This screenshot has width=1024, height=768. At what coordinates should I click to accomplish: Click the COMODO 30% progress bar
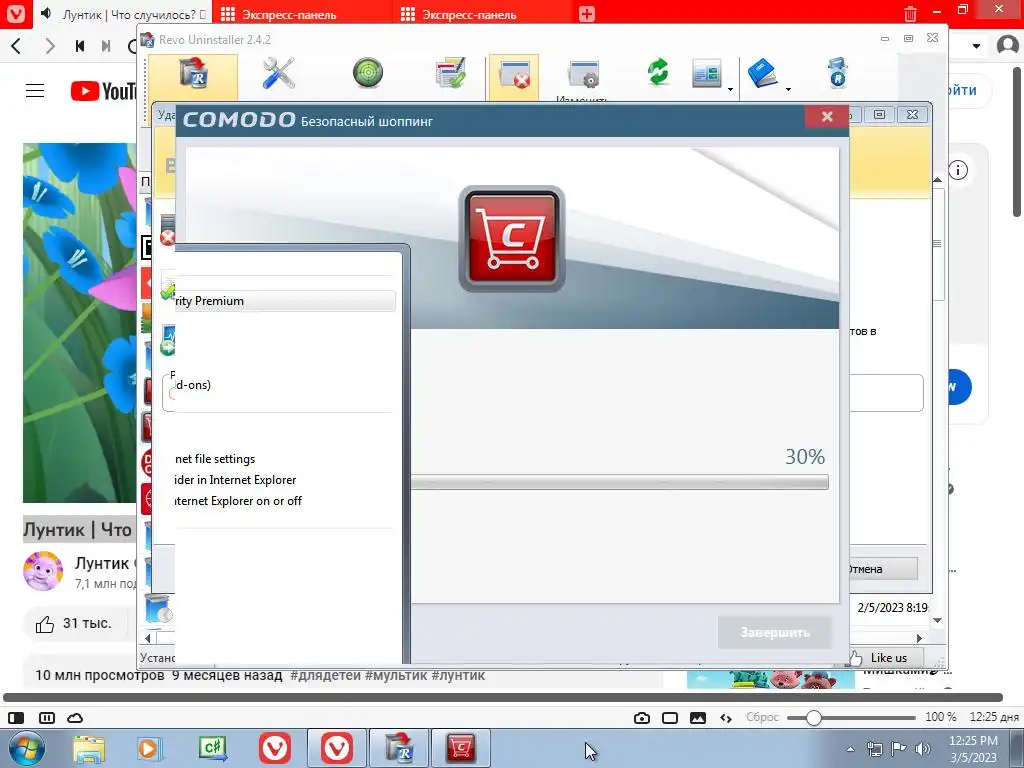pos(619,482)
